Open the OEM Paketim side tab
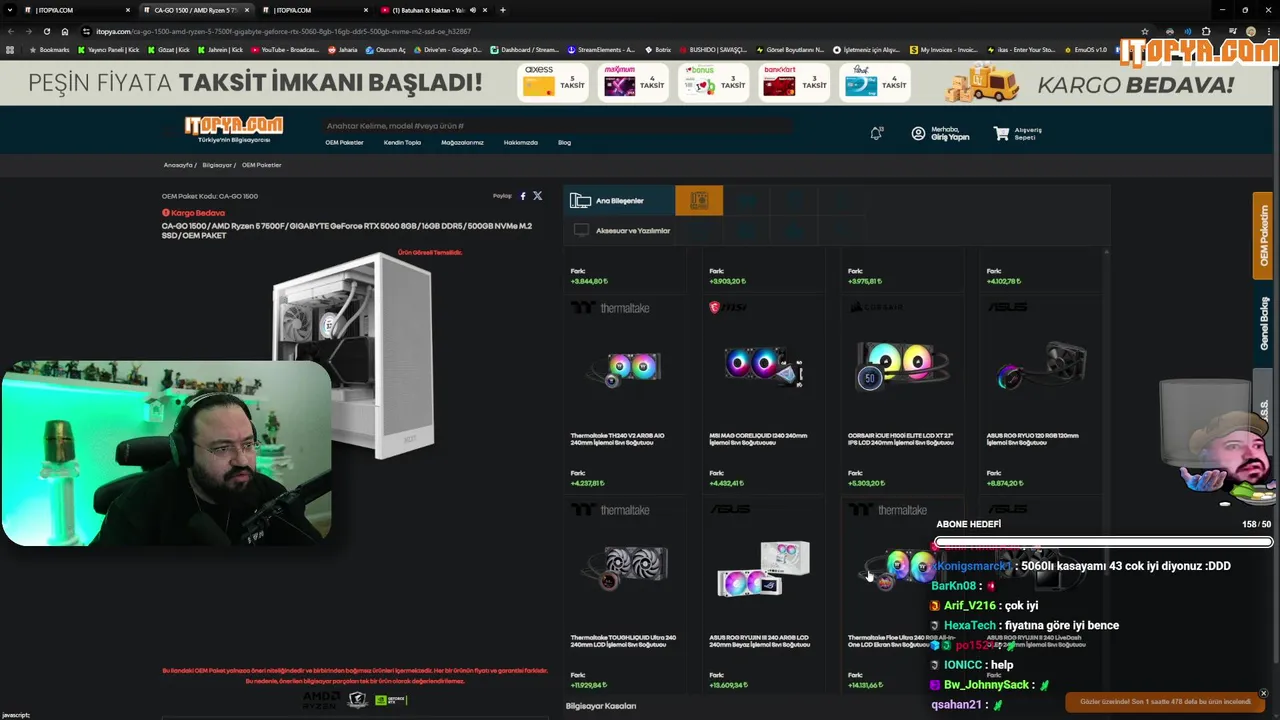1280x720 pixels. 1263,236
